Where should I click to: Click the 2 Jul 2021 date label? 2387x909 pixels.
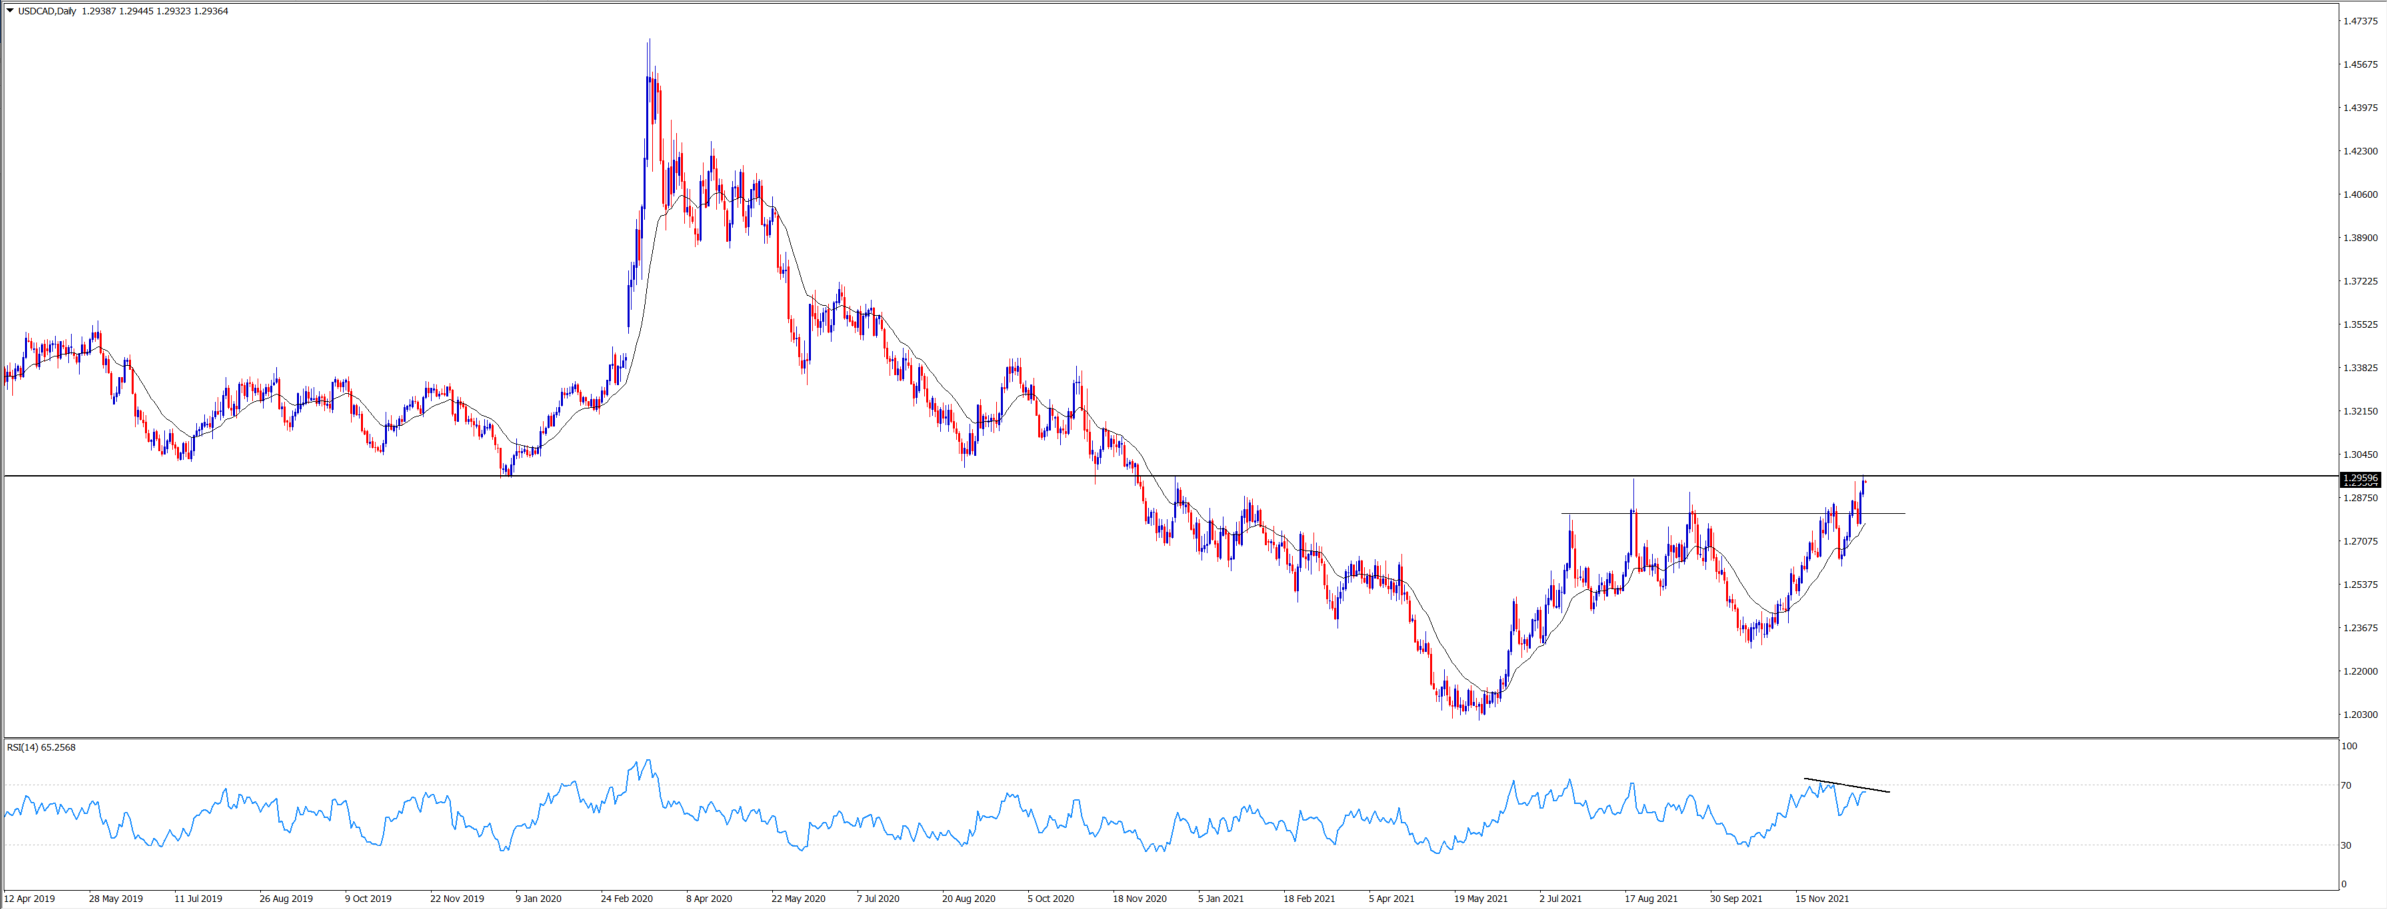tap(1561, 899)
